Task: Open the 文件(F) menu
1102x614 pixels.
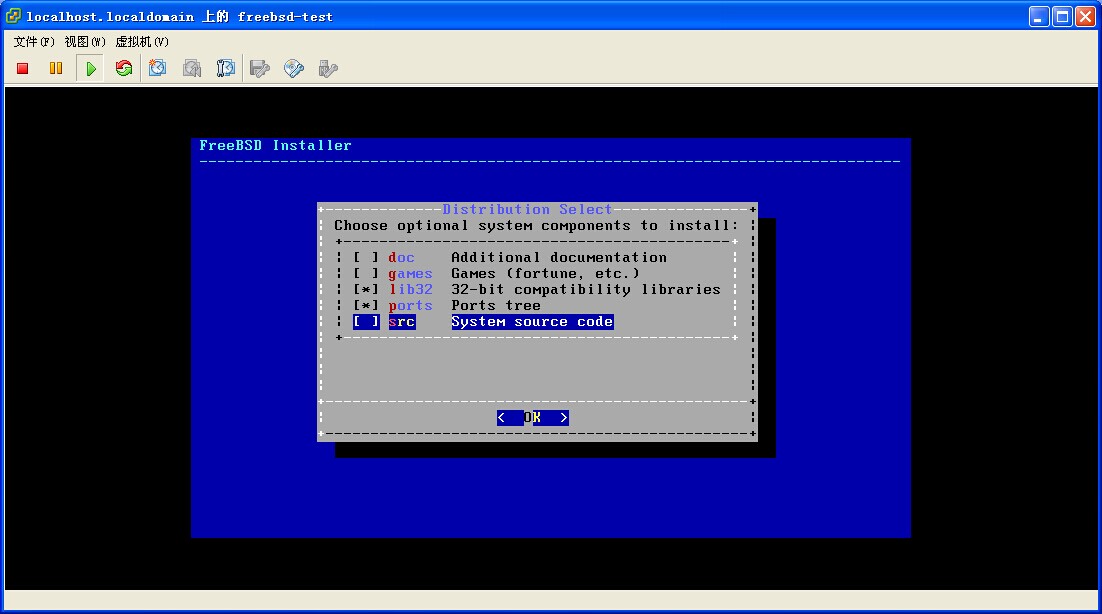Action: coord(34,42)
